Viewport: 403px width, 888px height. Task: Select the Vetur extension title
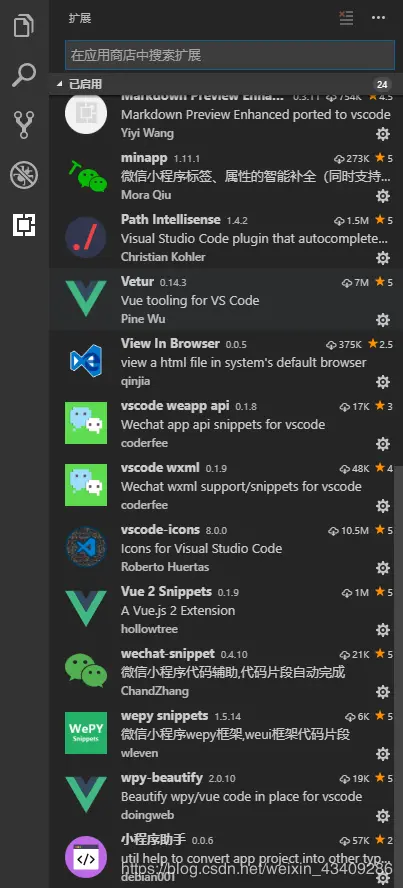click(x=137, y=281)
